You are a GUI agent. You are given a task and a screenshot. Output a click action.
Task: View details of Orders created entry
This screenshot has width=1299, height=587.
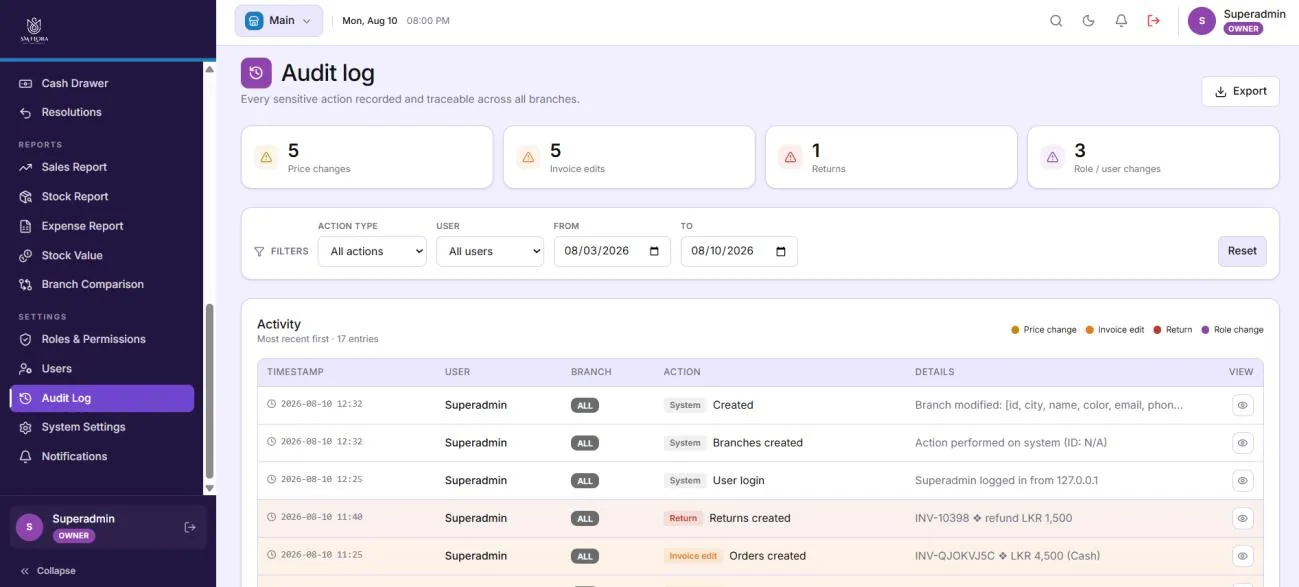[1242, 556]
